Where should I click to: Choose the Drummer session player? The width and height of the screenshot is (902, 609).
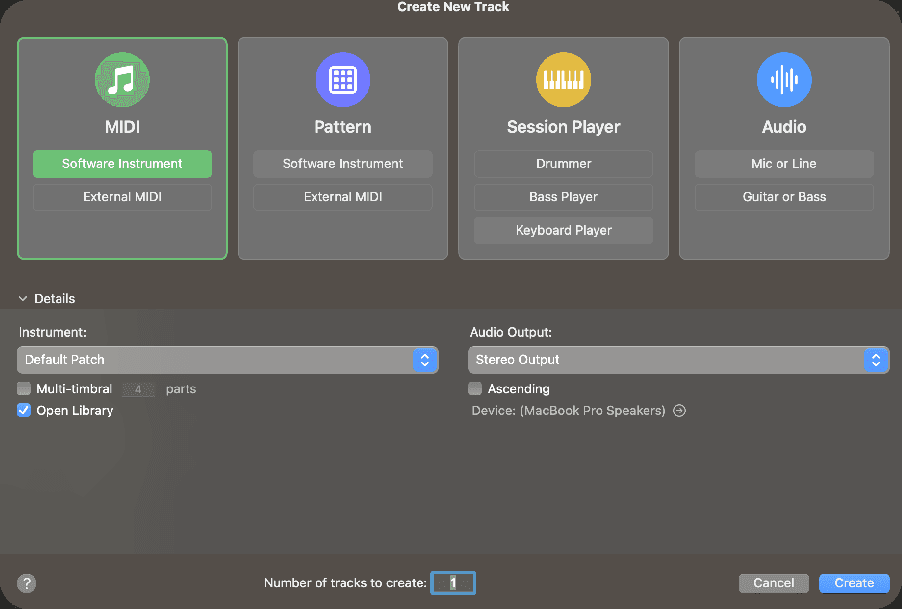click(x=563, y=164)
